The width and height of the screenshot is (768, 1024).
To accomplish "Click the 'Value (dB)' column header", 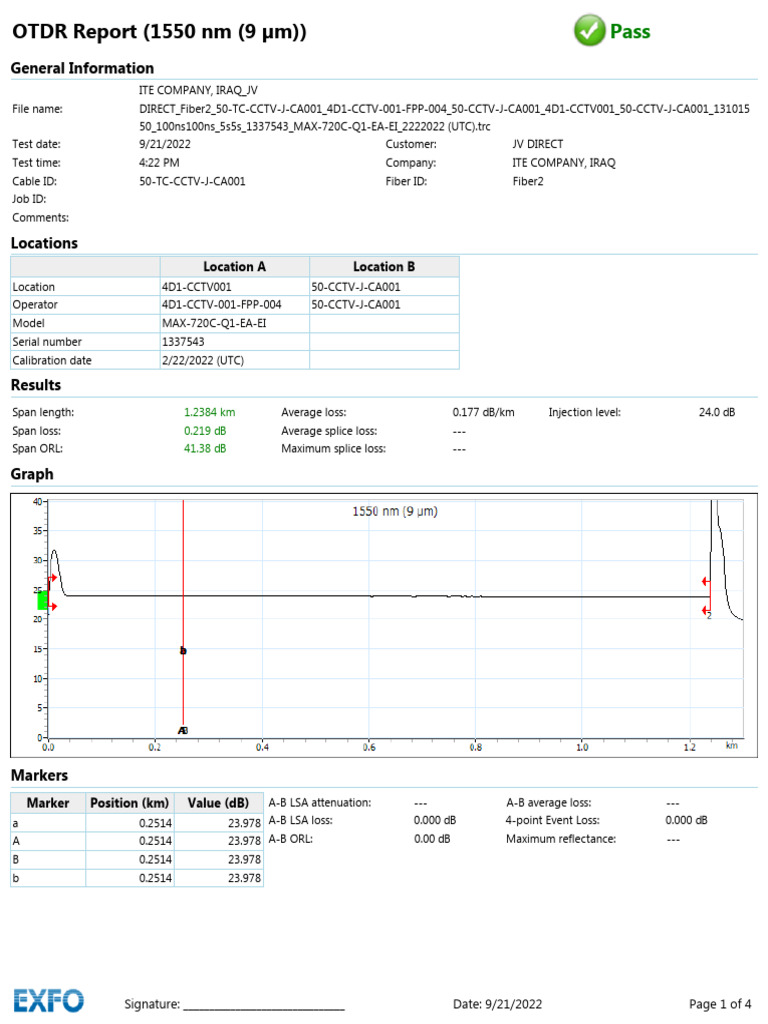I will 218,803.
